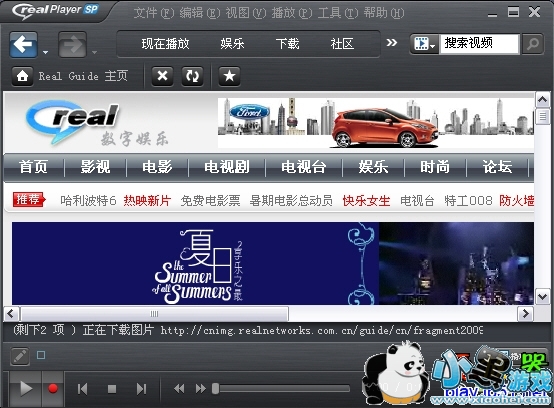The image size is (554, 408).
Task: Open the 特工008 link
Action: 468,201
